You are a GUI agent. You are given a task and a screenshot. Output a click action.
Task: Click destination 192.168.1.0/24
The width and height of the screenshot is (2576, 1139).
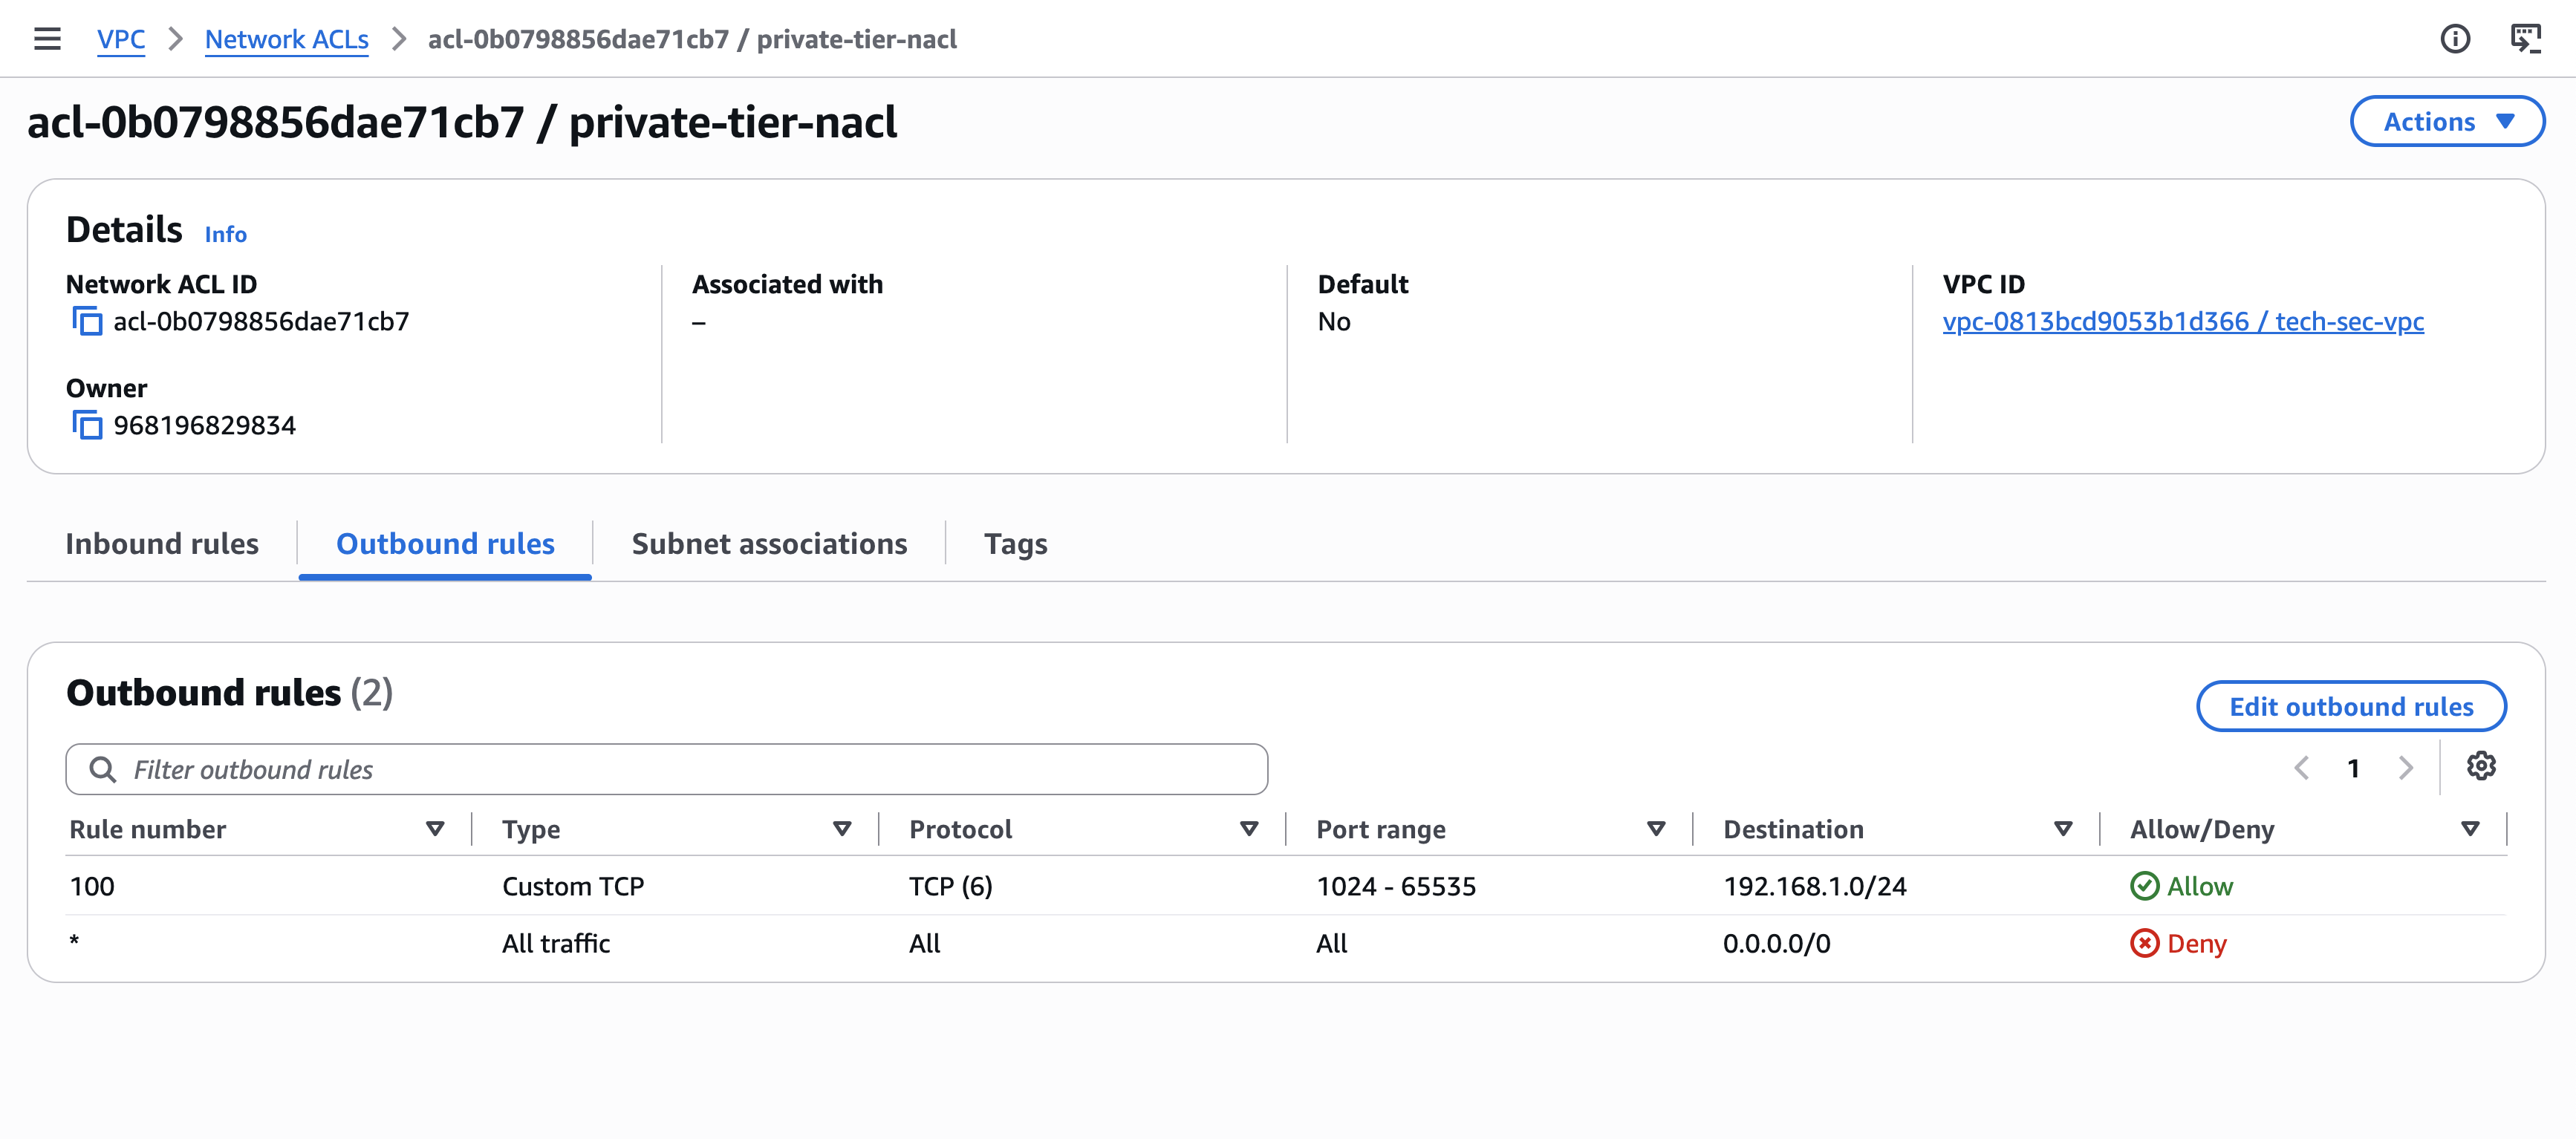(1815, 886)
